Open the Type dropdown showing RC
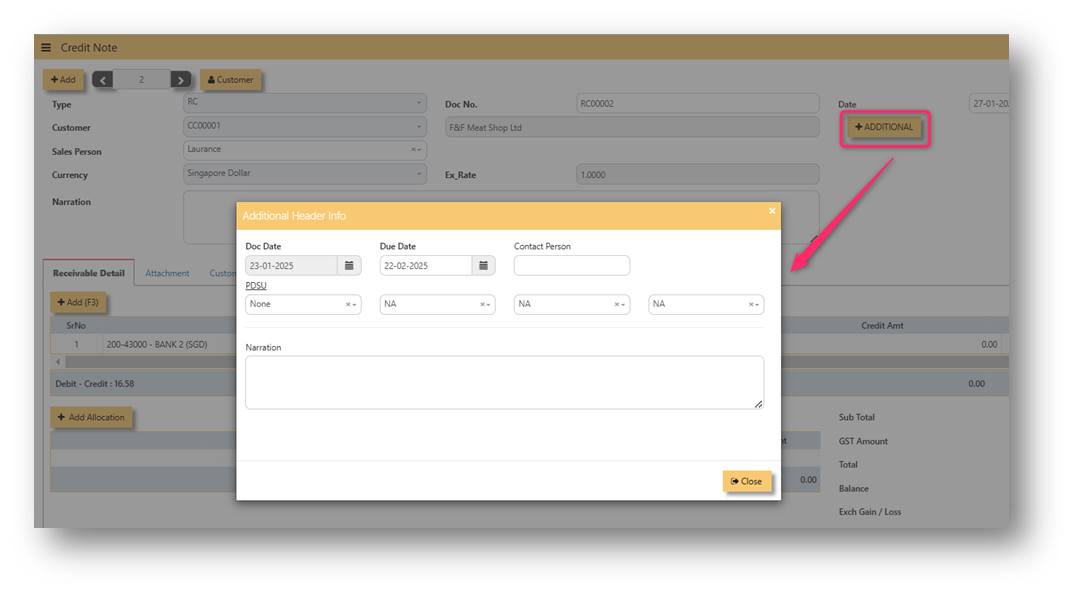 coord(305,103)
